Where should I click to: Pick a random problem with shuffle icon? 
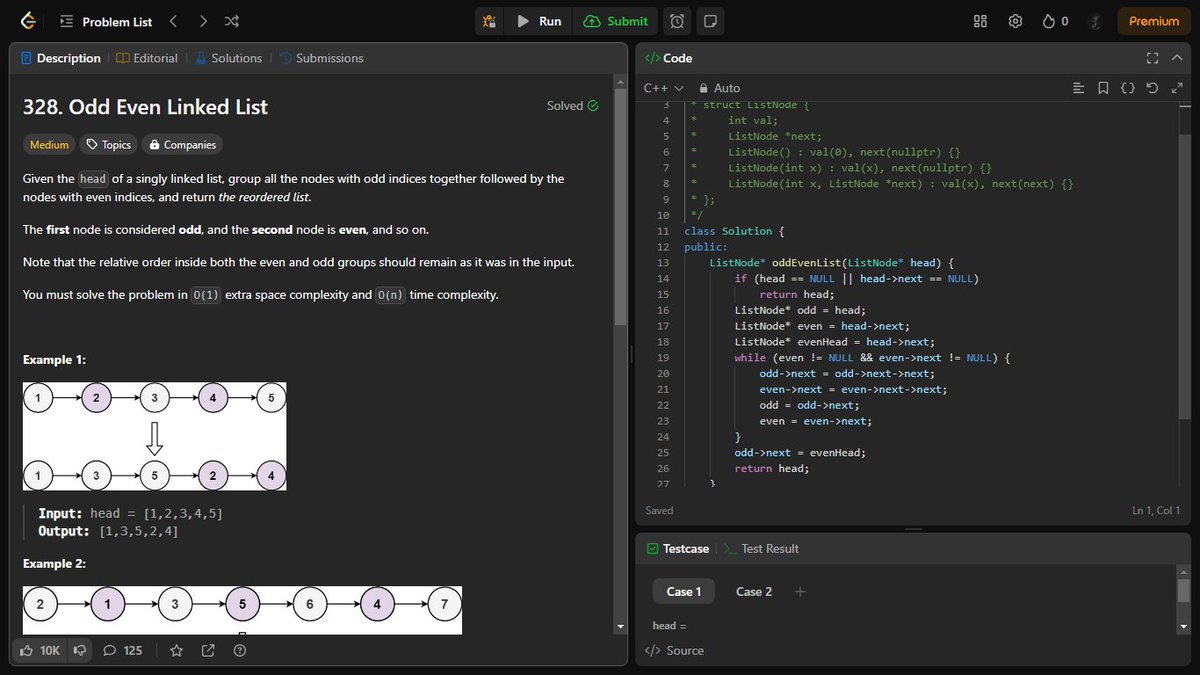232,21
